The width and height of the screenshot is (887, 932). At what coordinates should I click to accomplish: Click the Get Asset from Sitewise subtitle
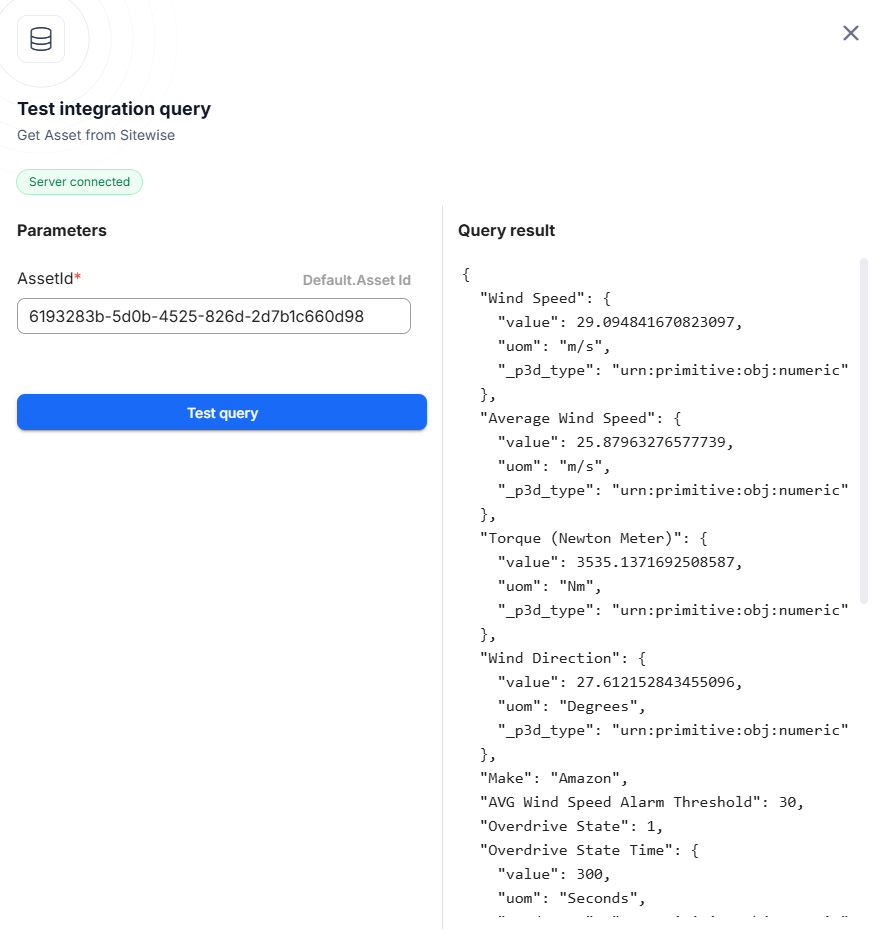tap(96, 135)
